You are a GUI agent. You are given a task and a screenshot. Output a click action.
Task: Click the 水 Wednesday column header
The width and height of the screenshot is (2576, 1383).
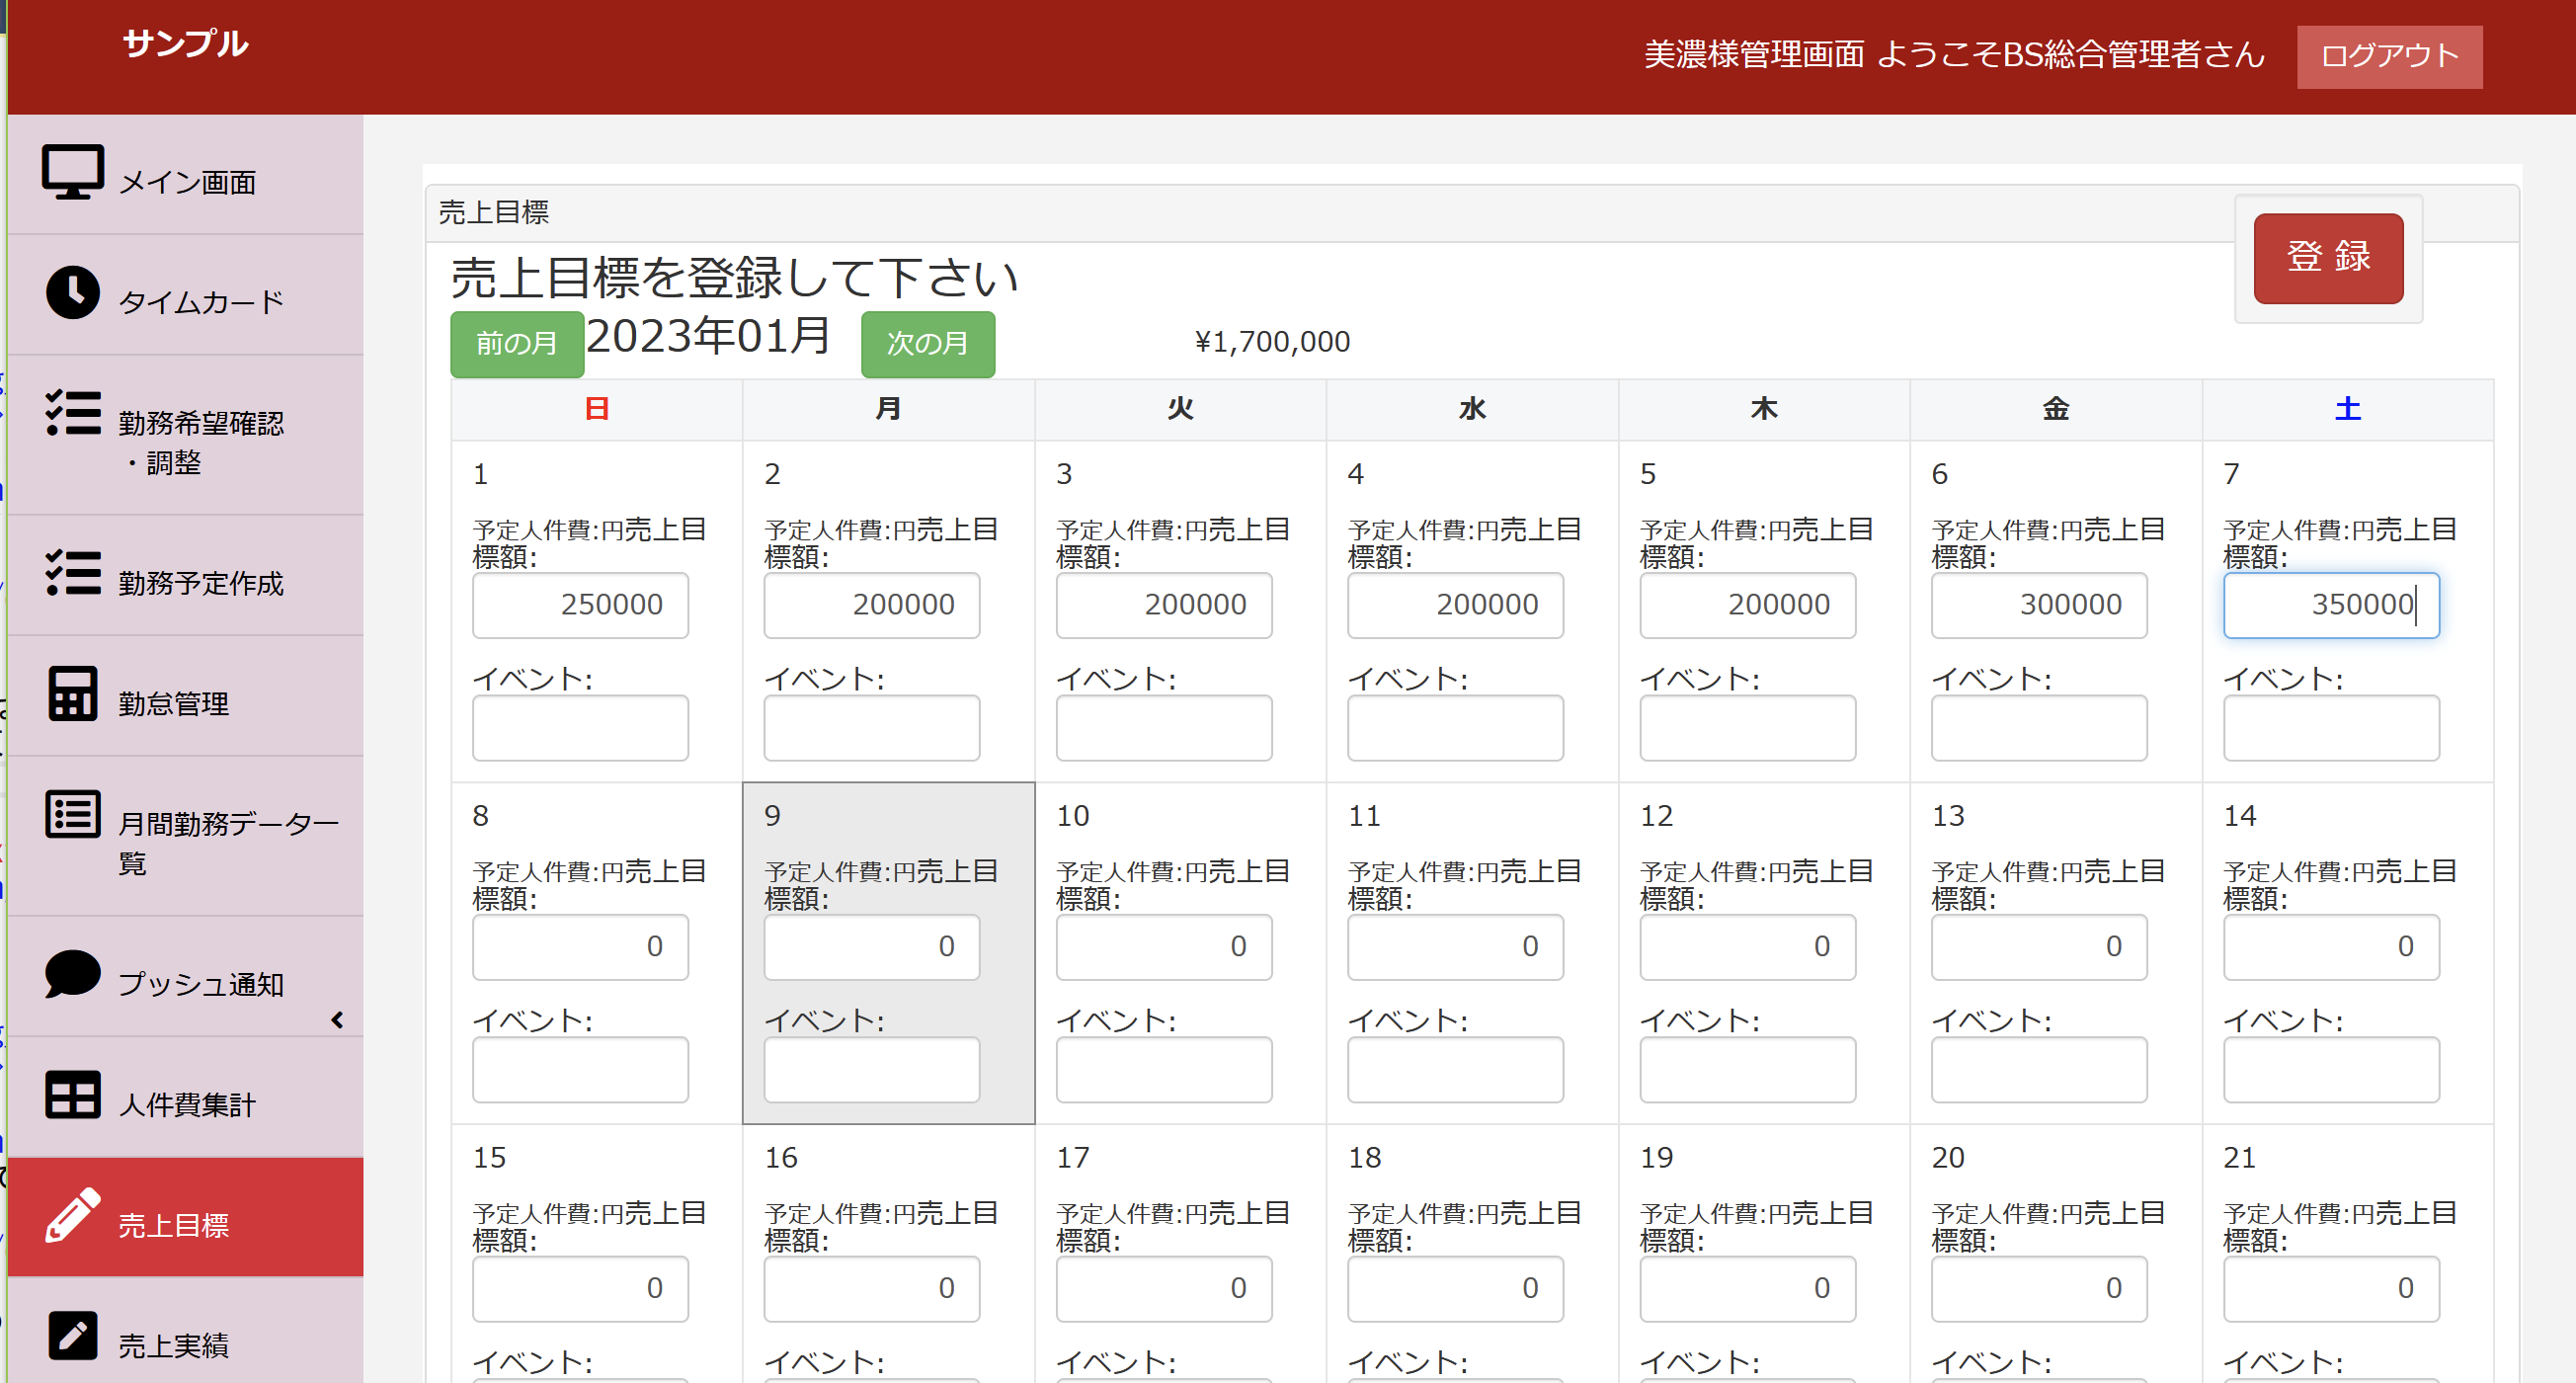[x=1472, y=409]
